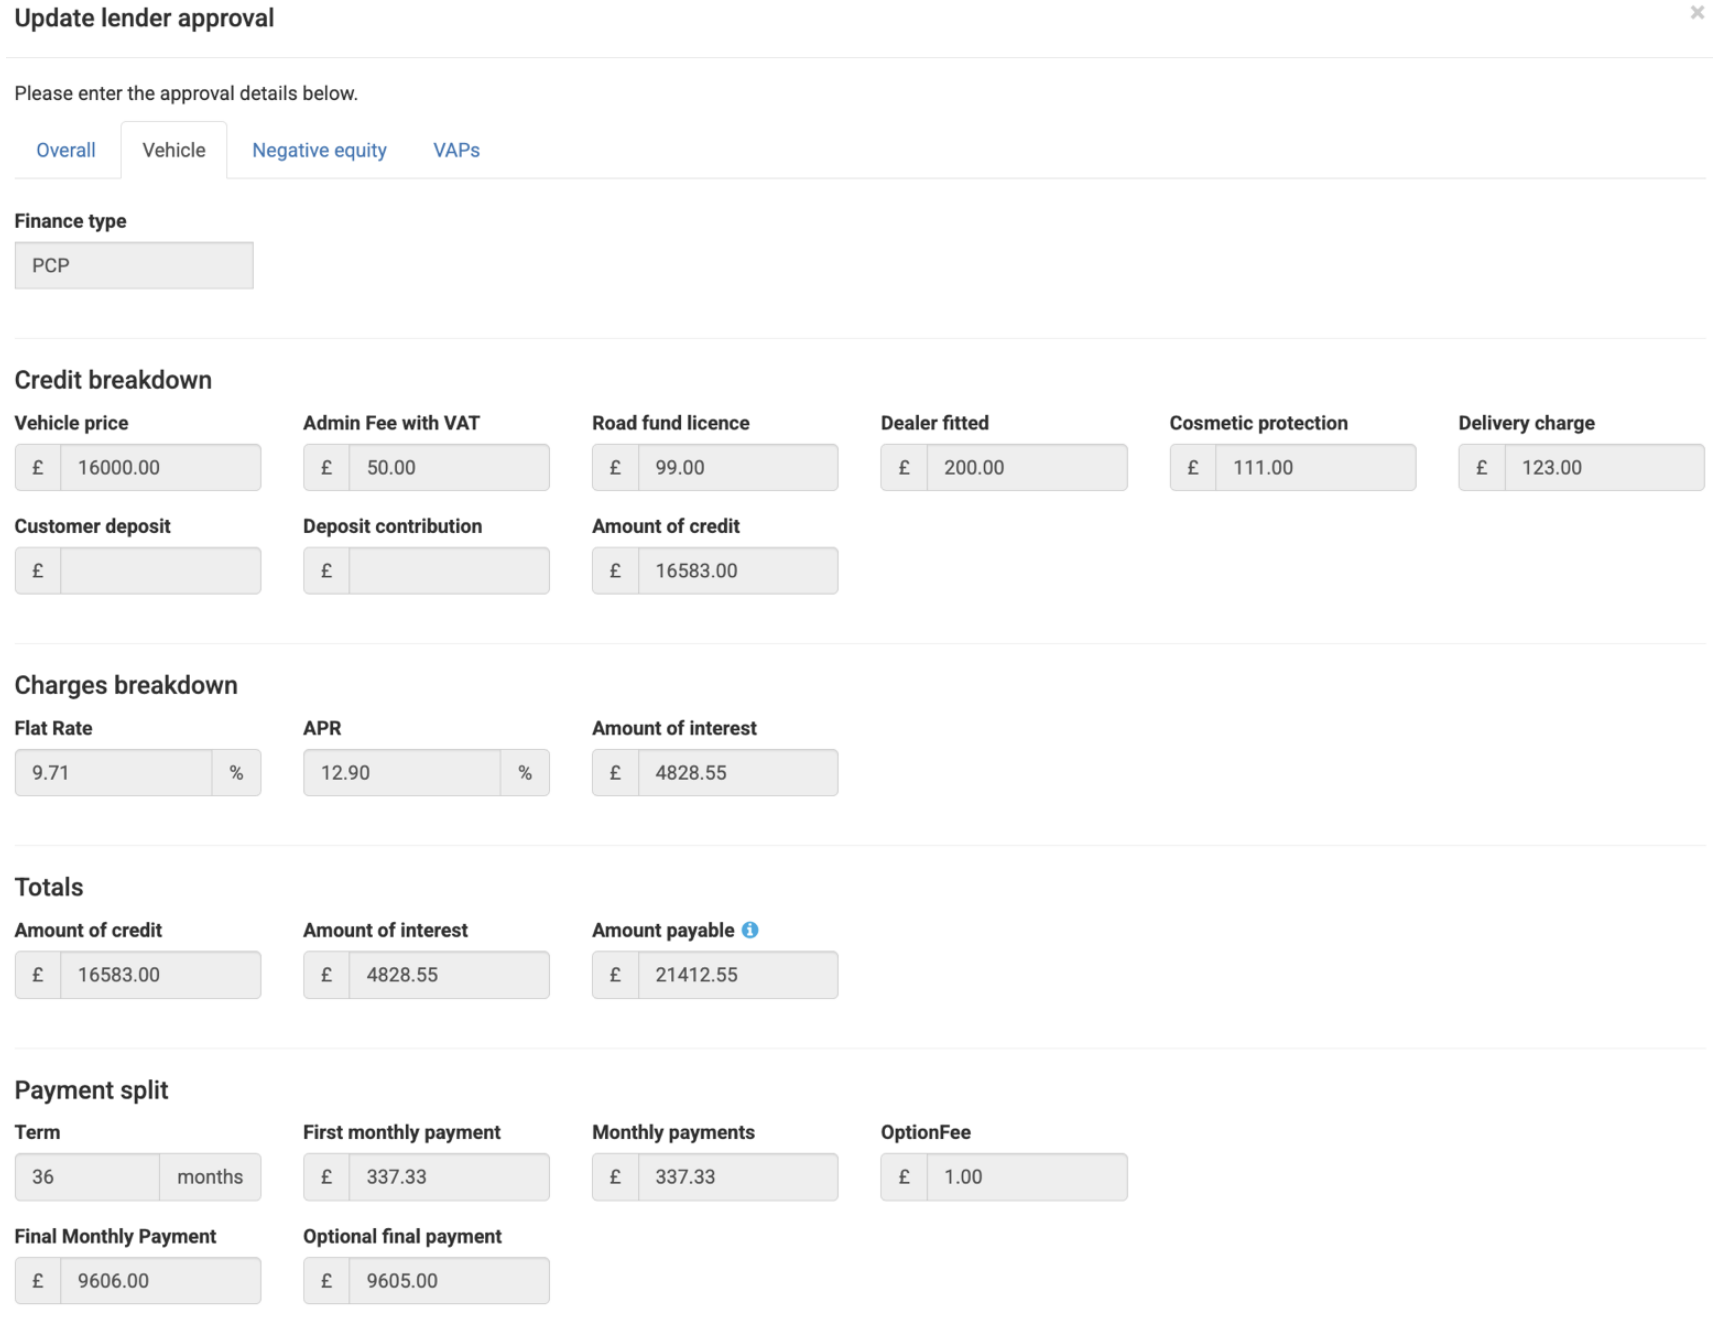Focus the Admin Fee with VAT field
1716x1326 pixels.
[448, 468]
